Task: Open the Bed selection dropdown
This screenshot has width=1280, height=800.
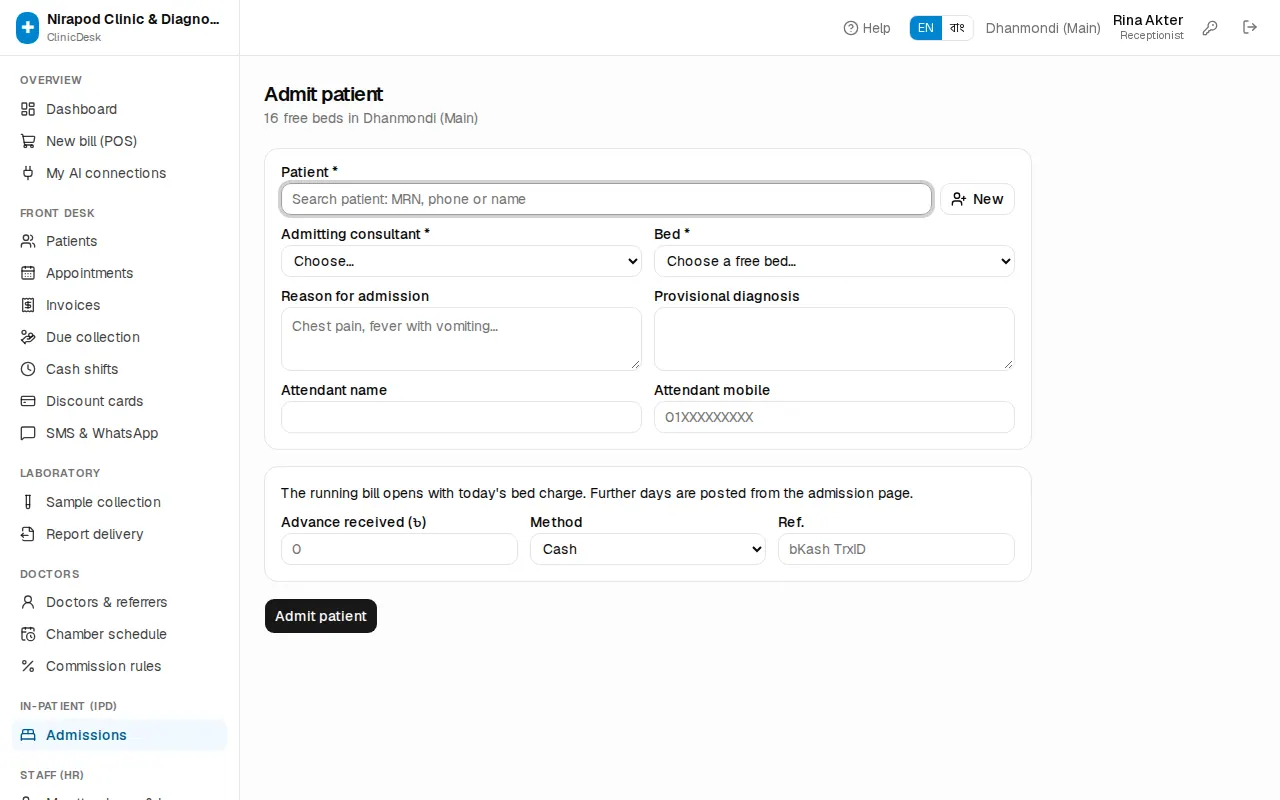Action: click(834, 261)
